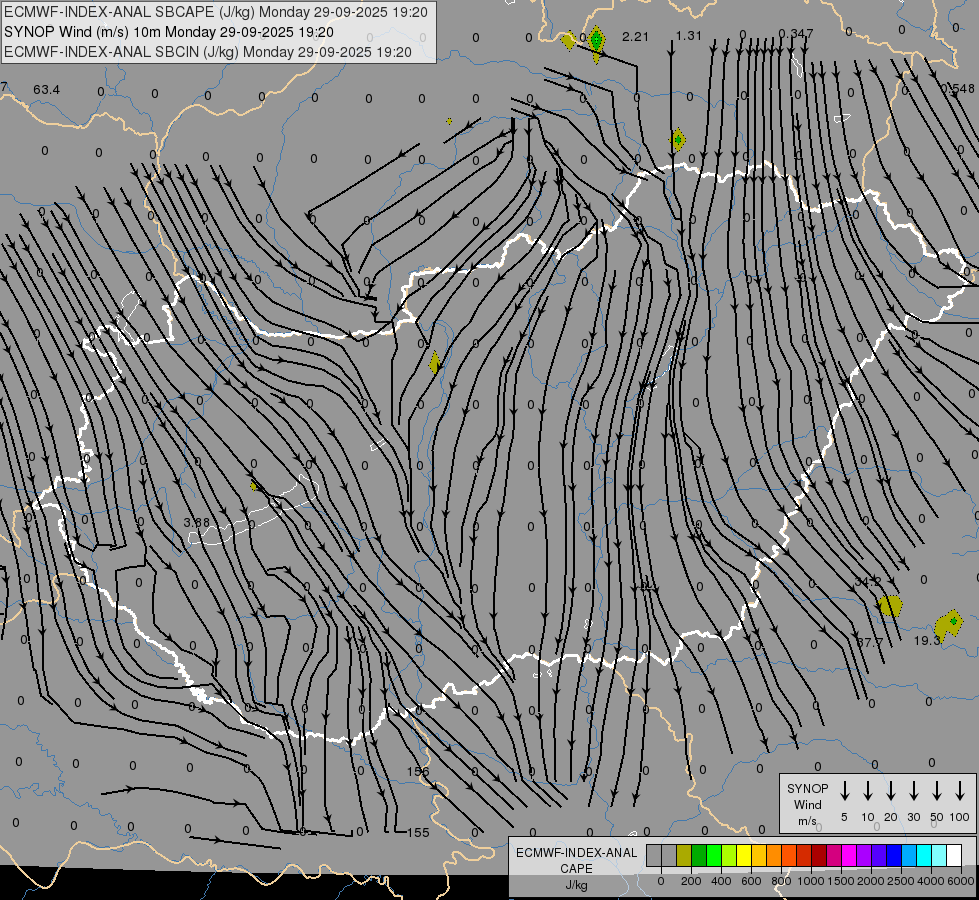Select the SBCAPE layer title line
Viewport: 979px width, 900px height.
coord(216,12)
